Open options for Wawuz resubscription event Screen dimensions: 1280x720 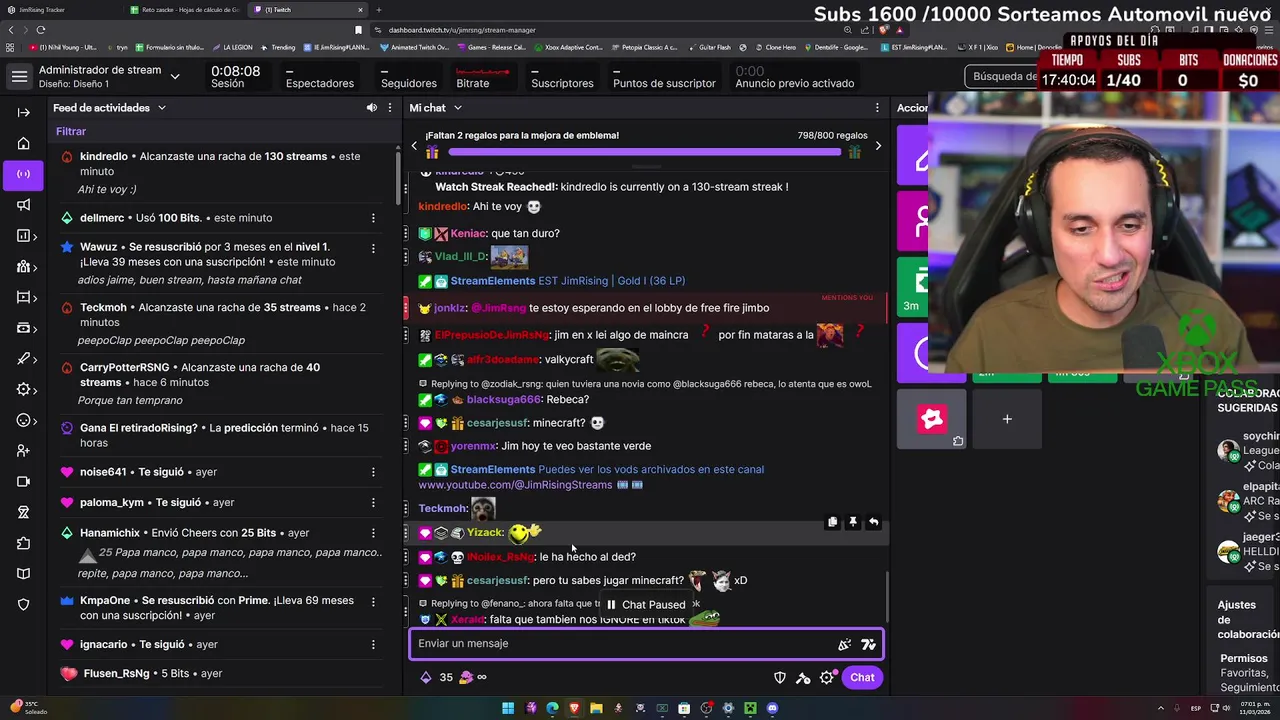pos(373,247)
